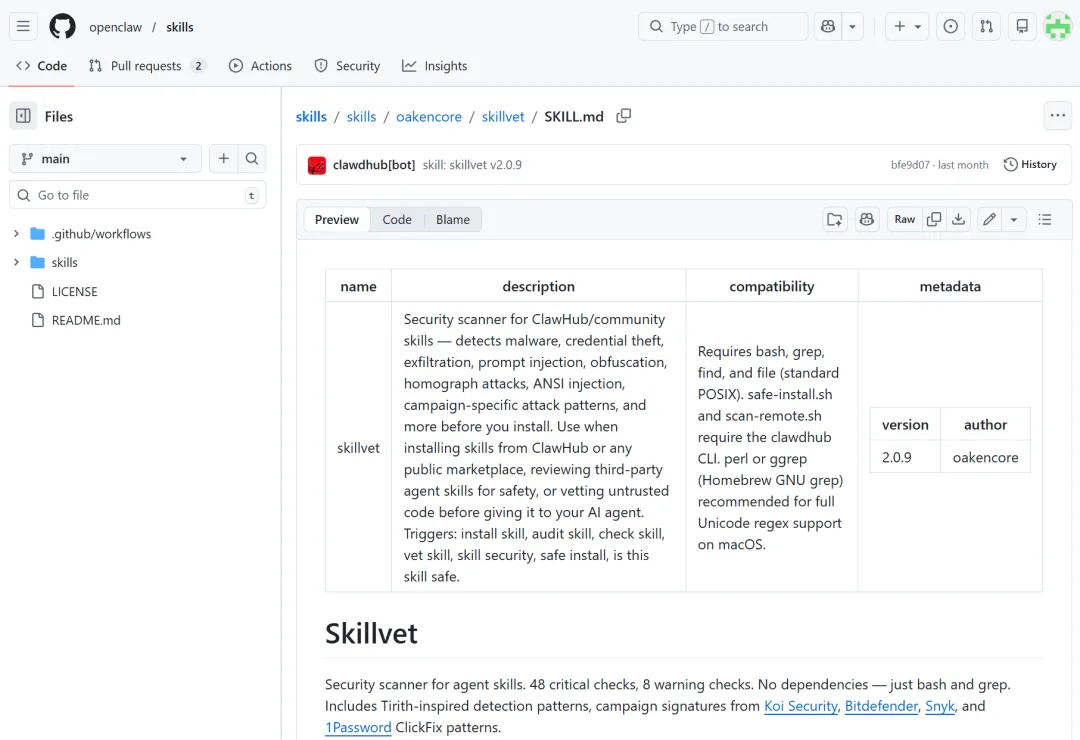
Task: Open the more file actions ellipsis
Action: coord(1058,116)
